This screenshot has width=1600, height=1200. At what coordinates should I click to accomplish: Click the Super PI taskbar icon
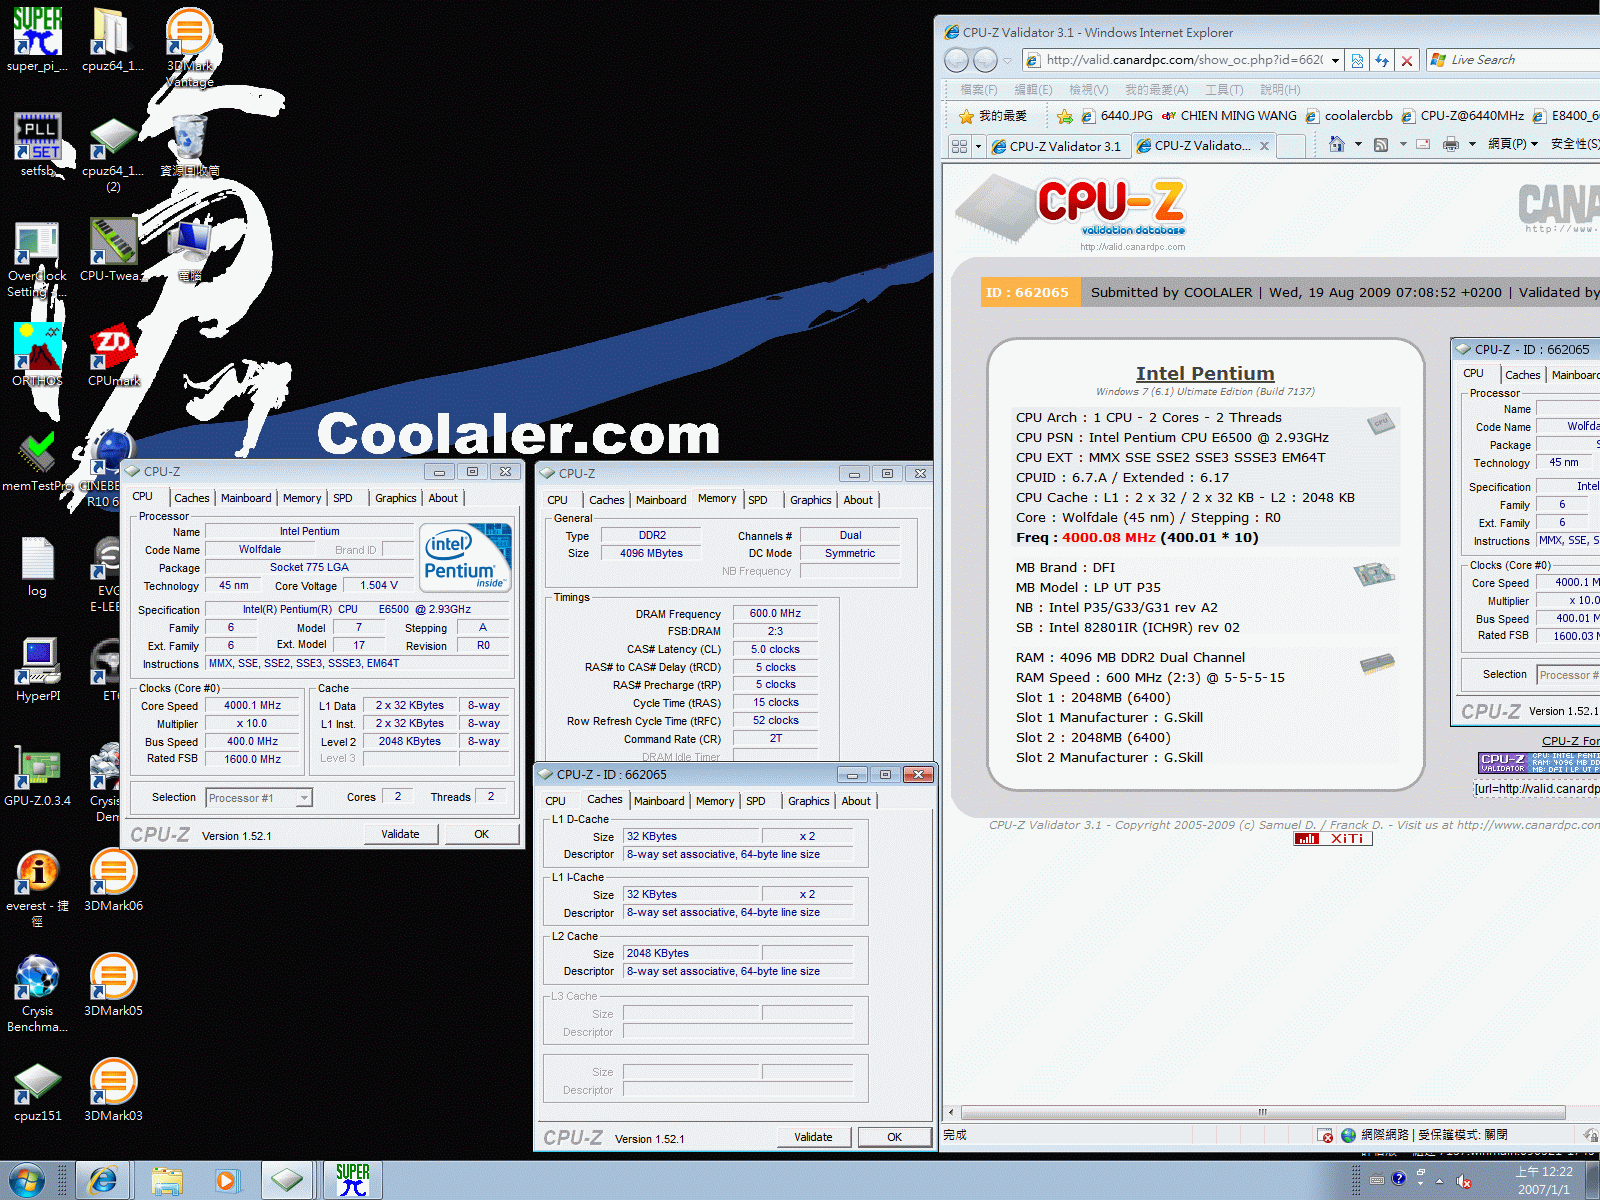[352, 1181]
